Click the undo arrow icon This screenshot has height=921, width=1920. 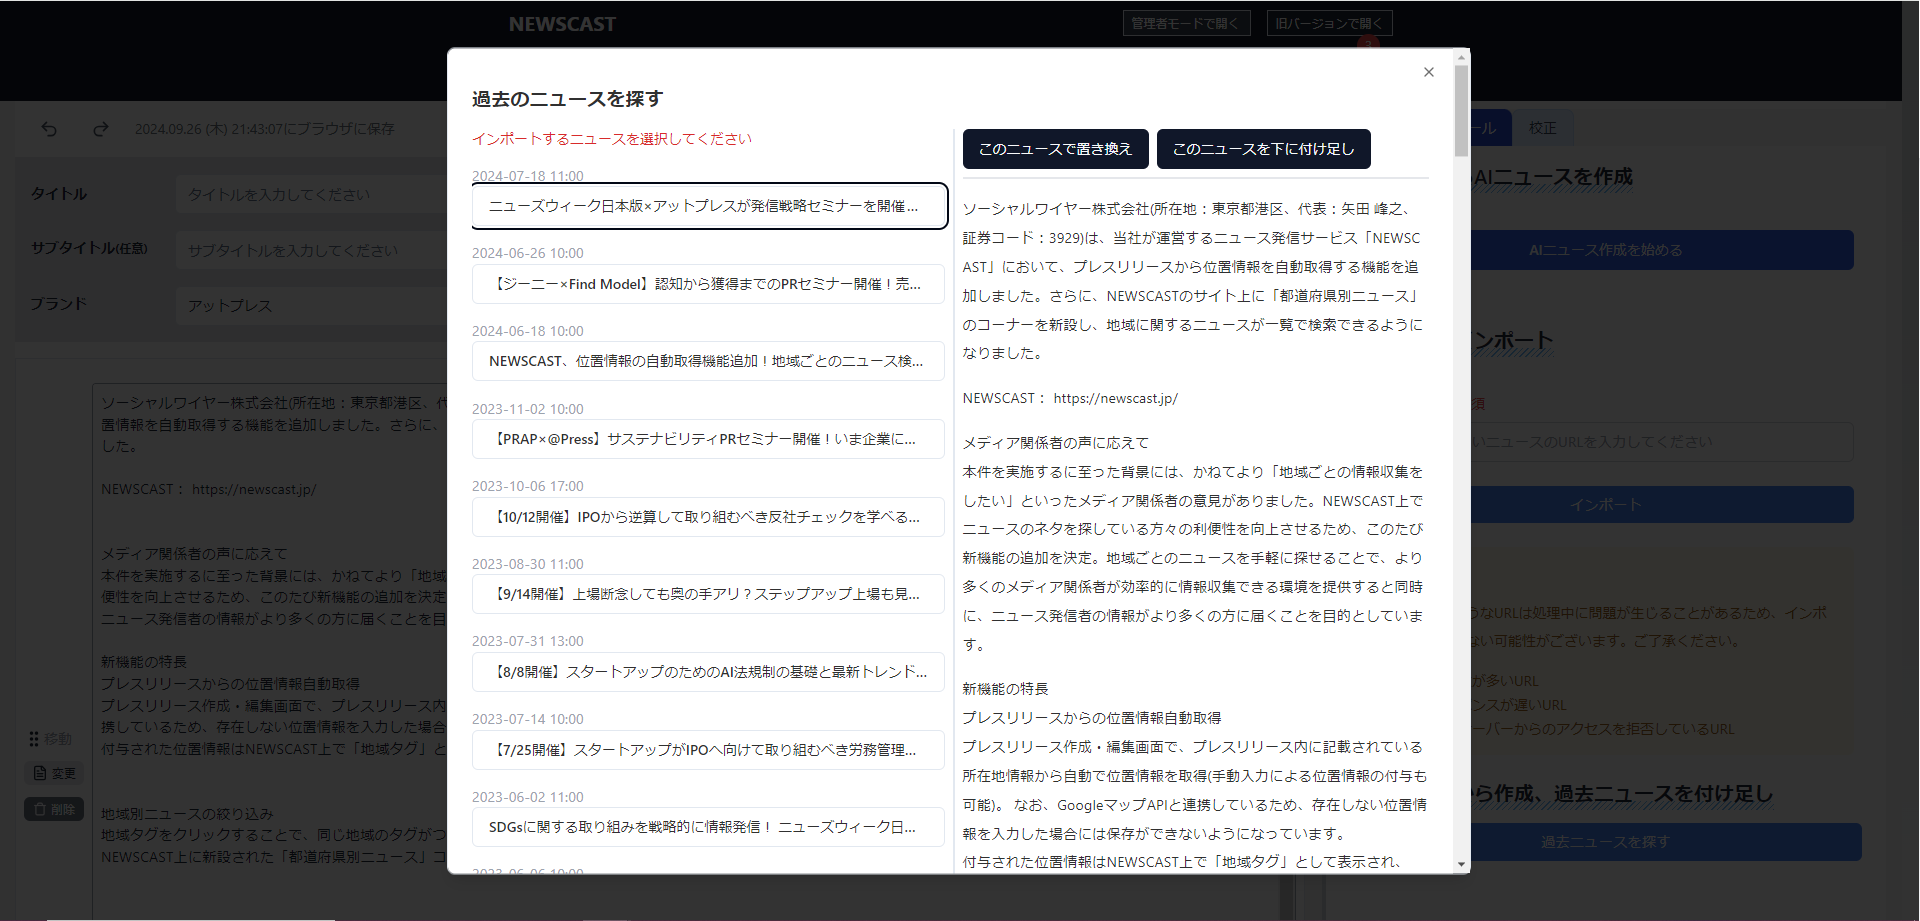pyautogui.click(x=50, y=128)
